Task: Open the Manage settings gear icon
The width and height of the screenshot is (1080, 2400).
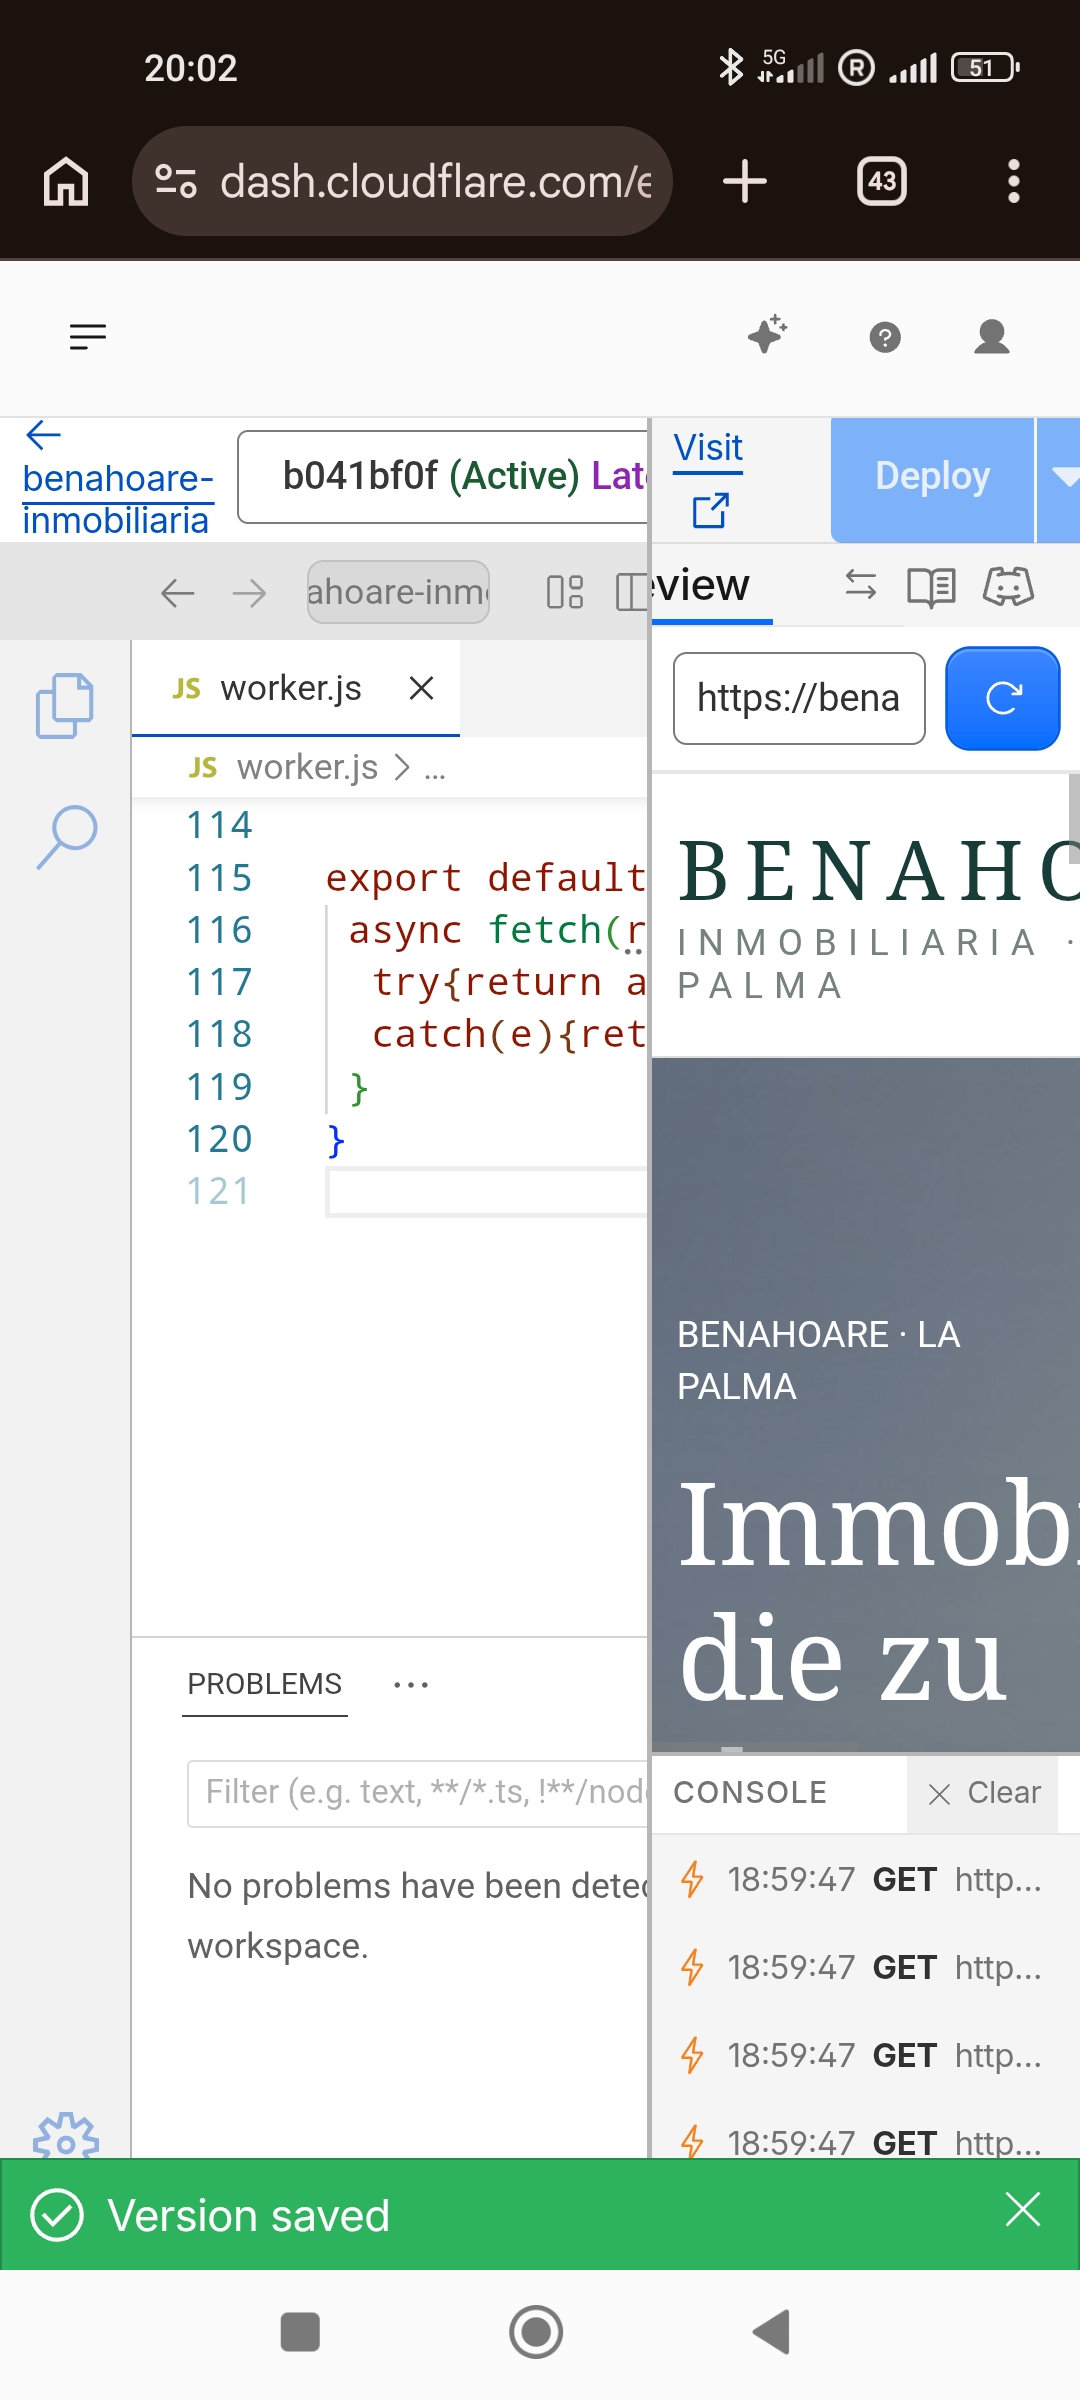Action: pos(66,2136)
